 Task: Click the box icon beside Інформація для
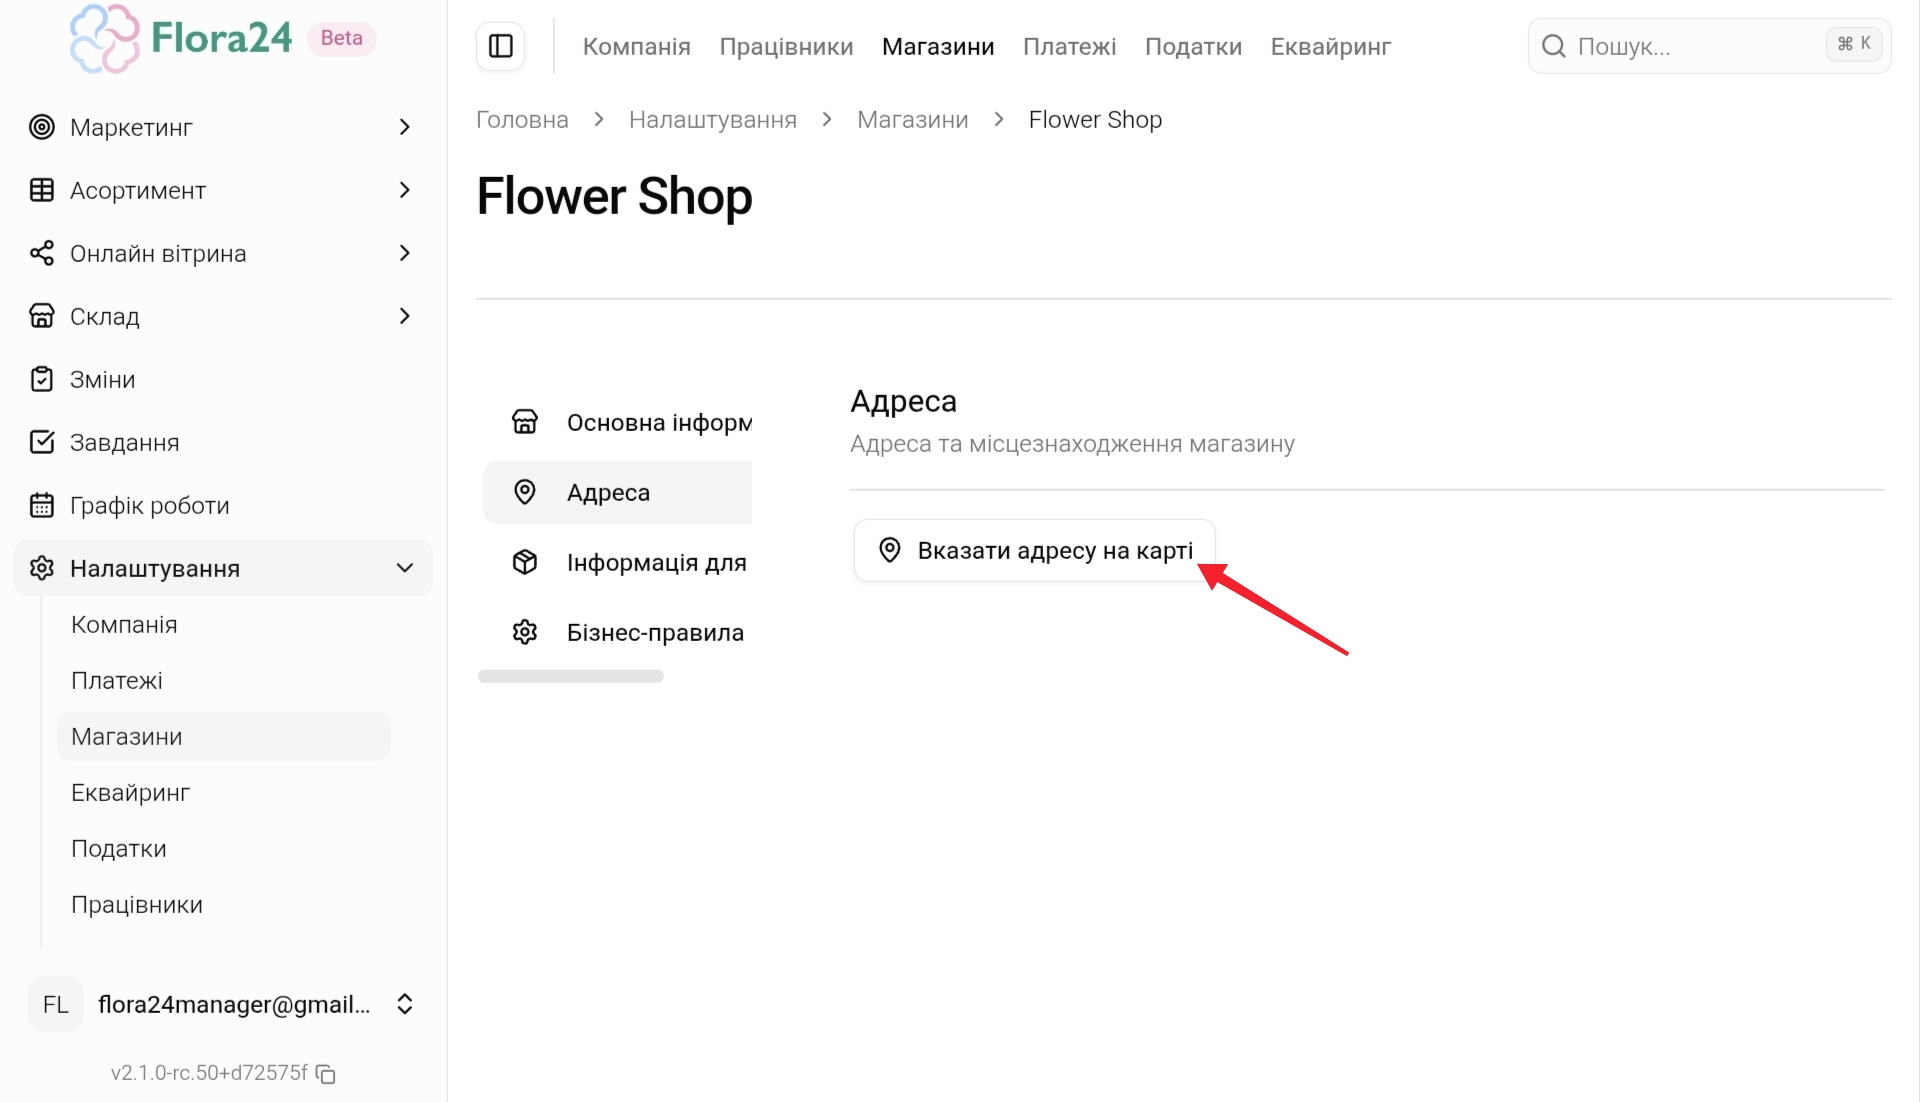tap(525, 562)
